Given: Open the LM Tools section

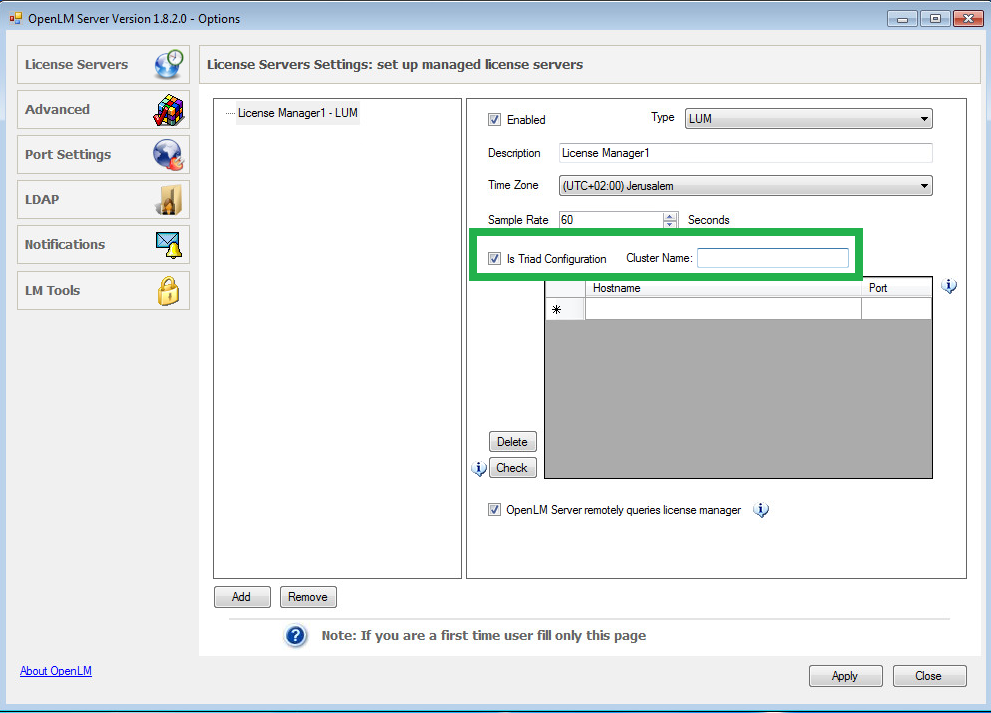Looking at the screenshot, I should coord(103,290).
